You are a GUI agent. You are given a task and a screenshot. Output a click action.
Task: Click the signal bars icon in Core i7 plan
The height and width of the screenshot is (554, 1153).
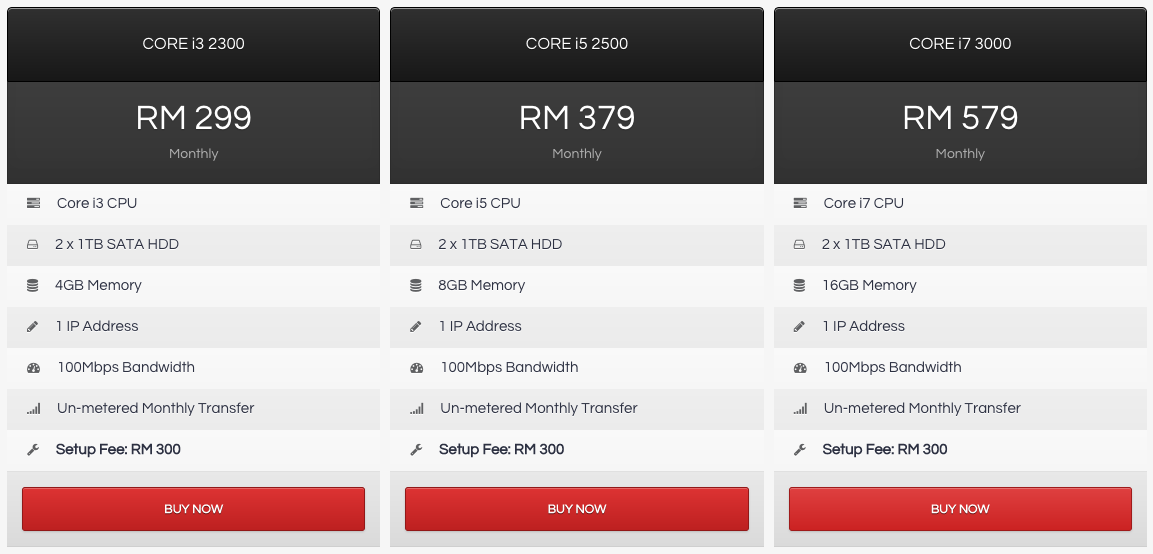(x=800, y=408)
